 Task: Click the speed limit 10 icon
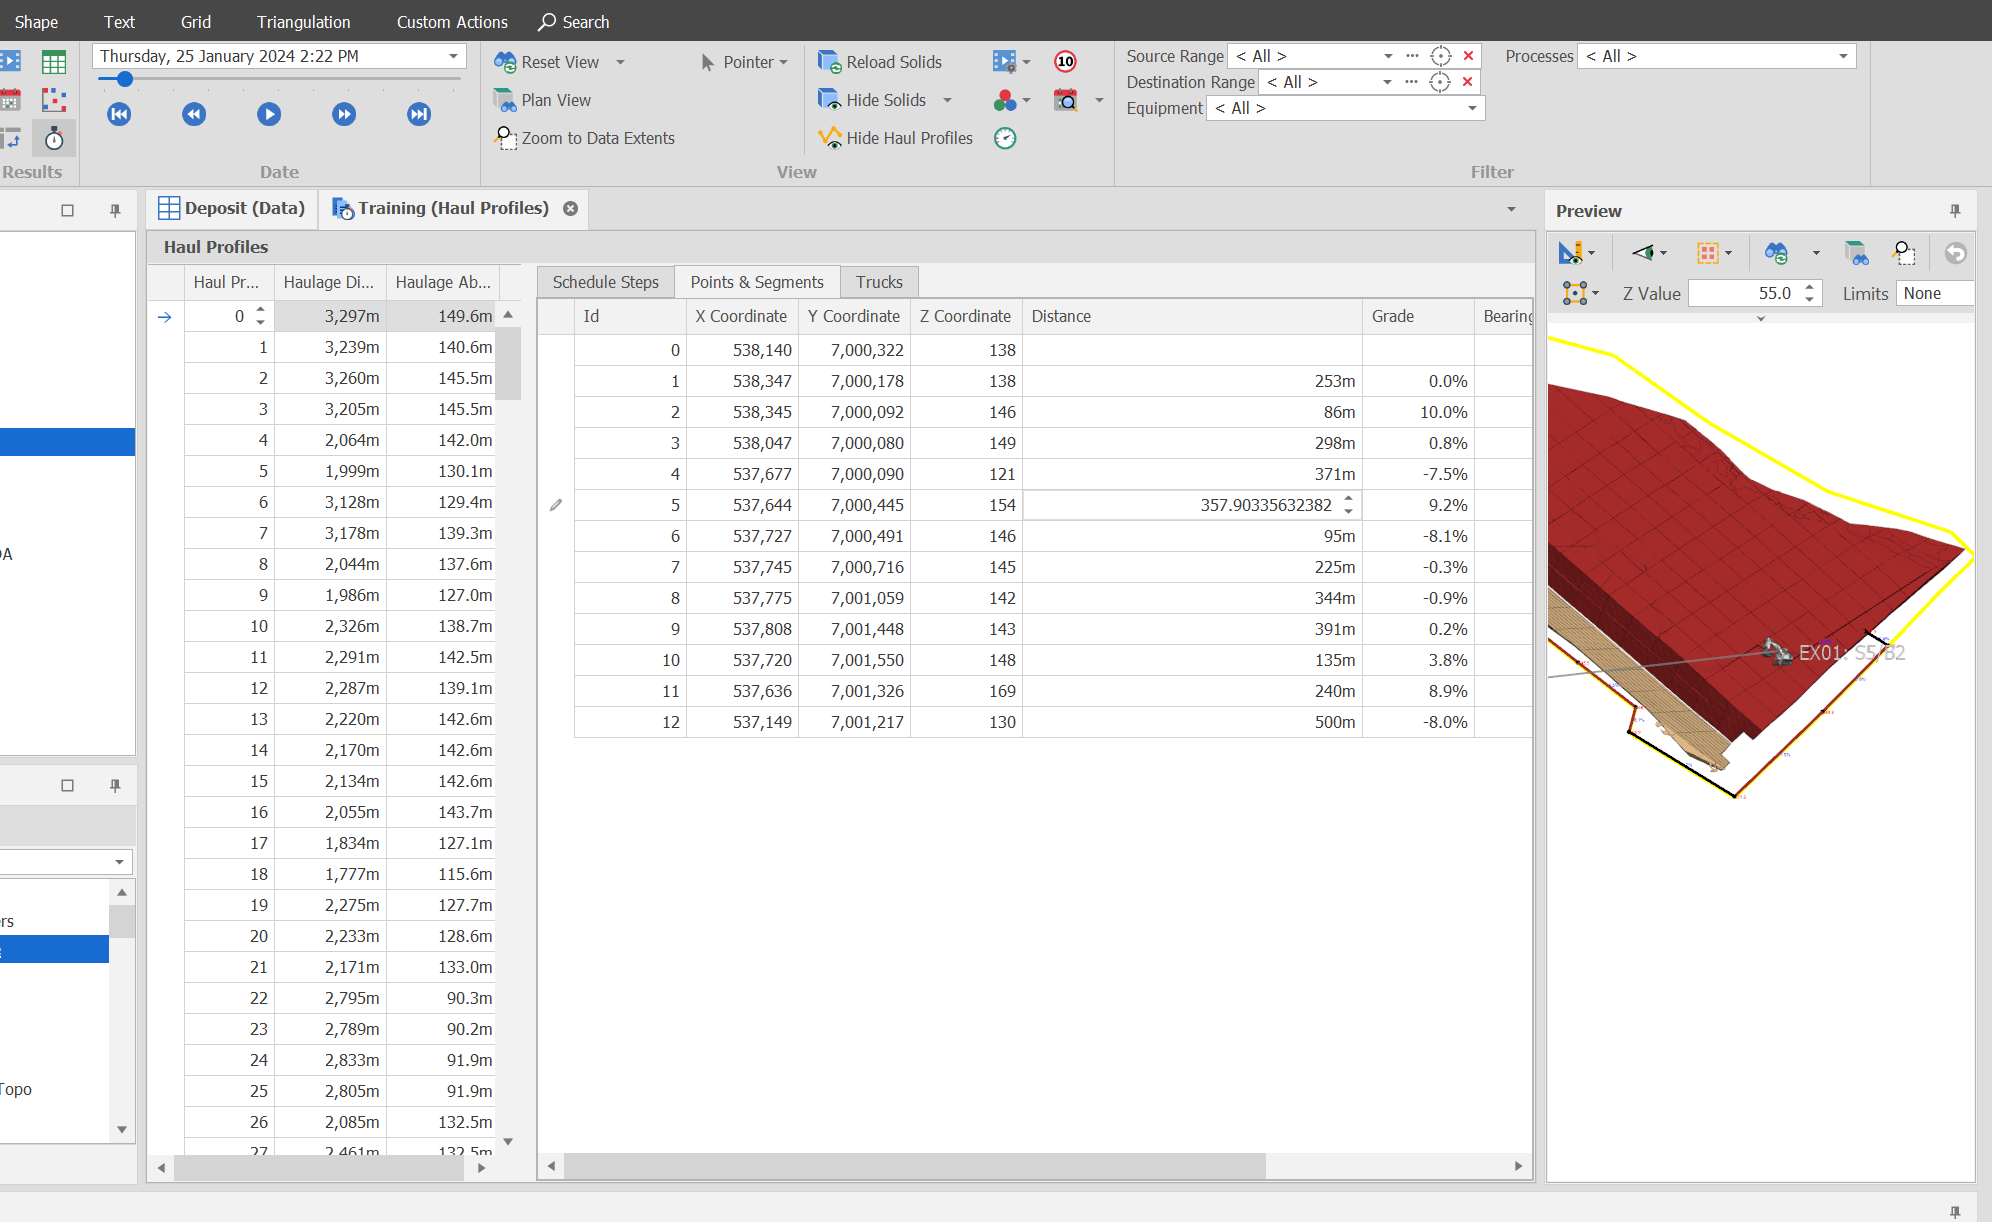coord(1064,61)
